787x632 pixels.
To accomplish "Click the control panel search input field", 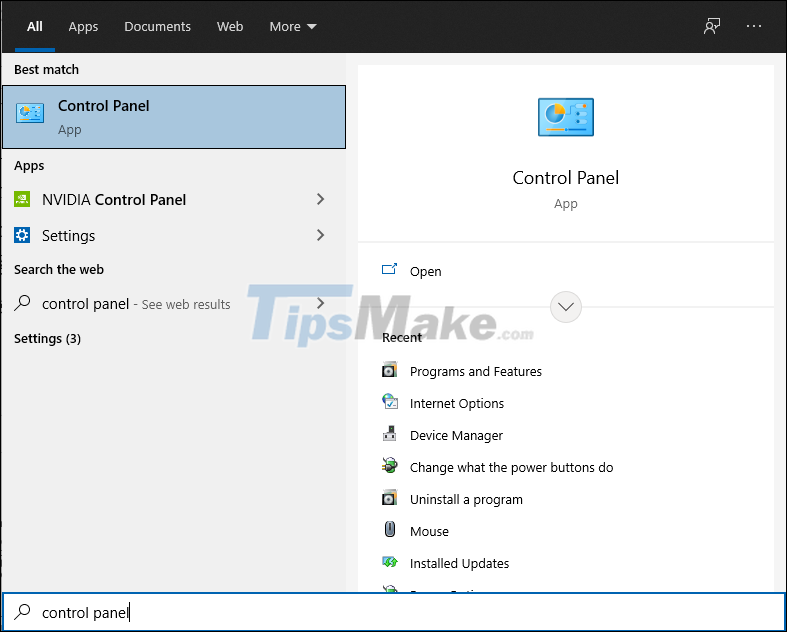I will tap(394, 611).
